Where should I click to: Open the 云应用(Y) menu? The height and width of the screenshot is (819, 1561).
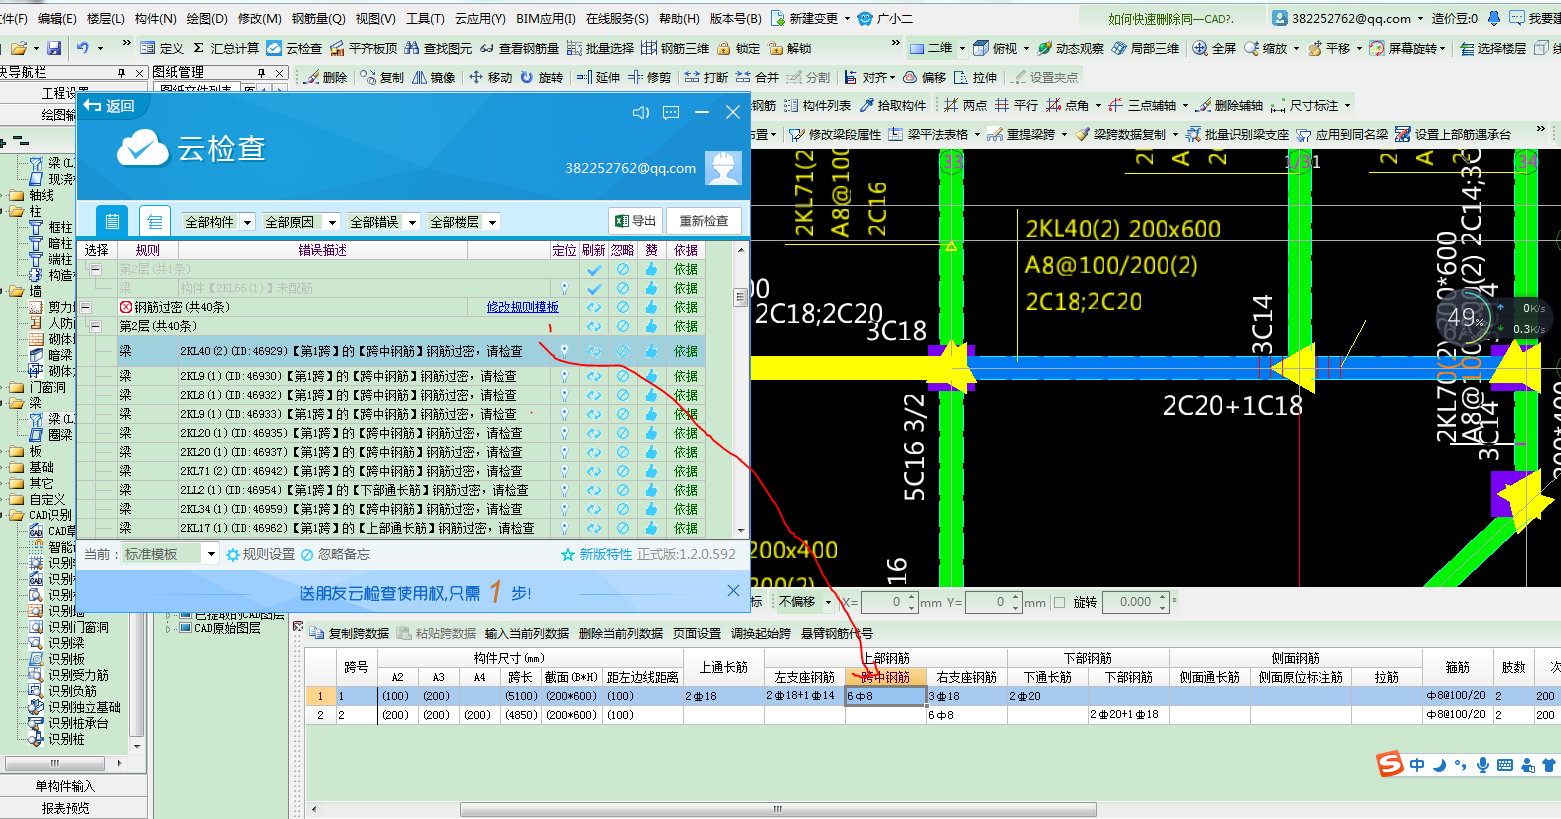coord(480,18)
